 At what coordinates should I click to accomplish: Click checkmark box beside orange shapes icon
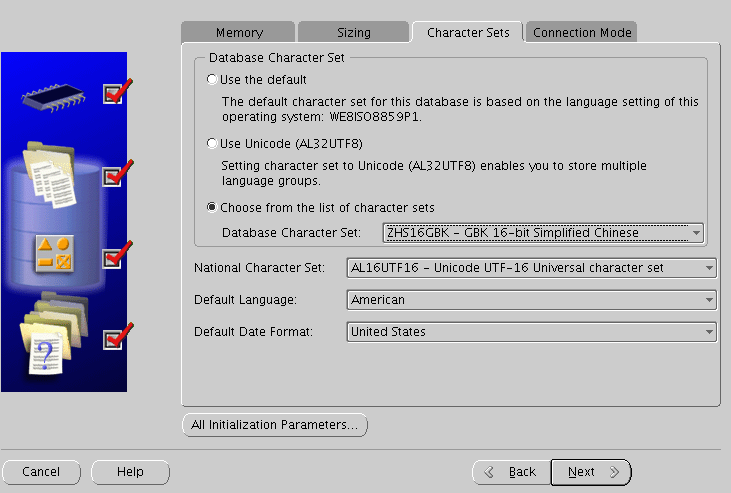pyautogui.click(x=113, y=258)
